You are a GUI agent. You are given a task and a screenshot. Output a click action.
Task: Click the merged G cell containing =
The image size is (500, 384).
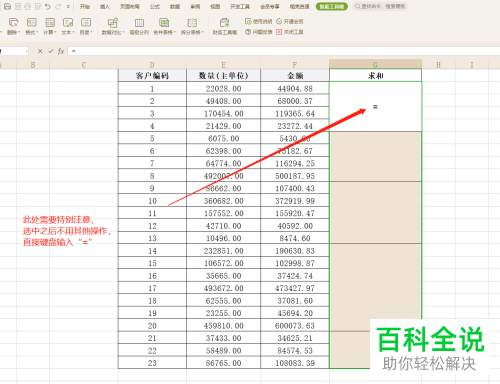[375, 107]
